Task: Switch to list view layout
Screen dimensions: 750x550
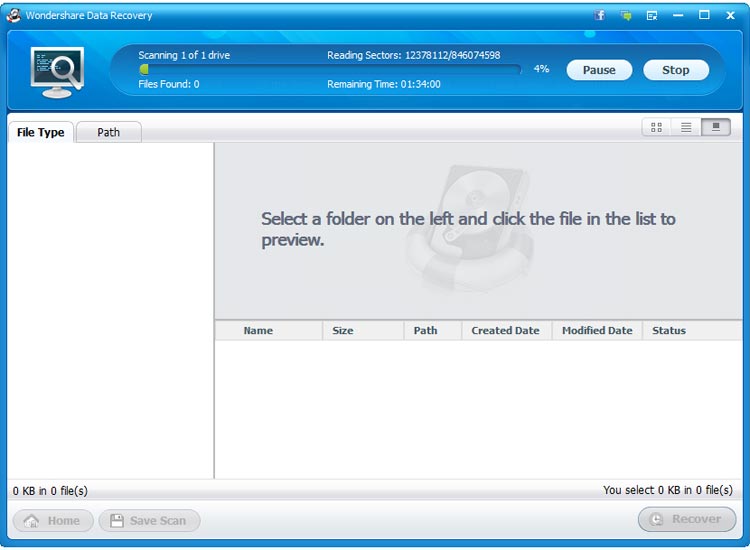Action: [x=686, y=127]
